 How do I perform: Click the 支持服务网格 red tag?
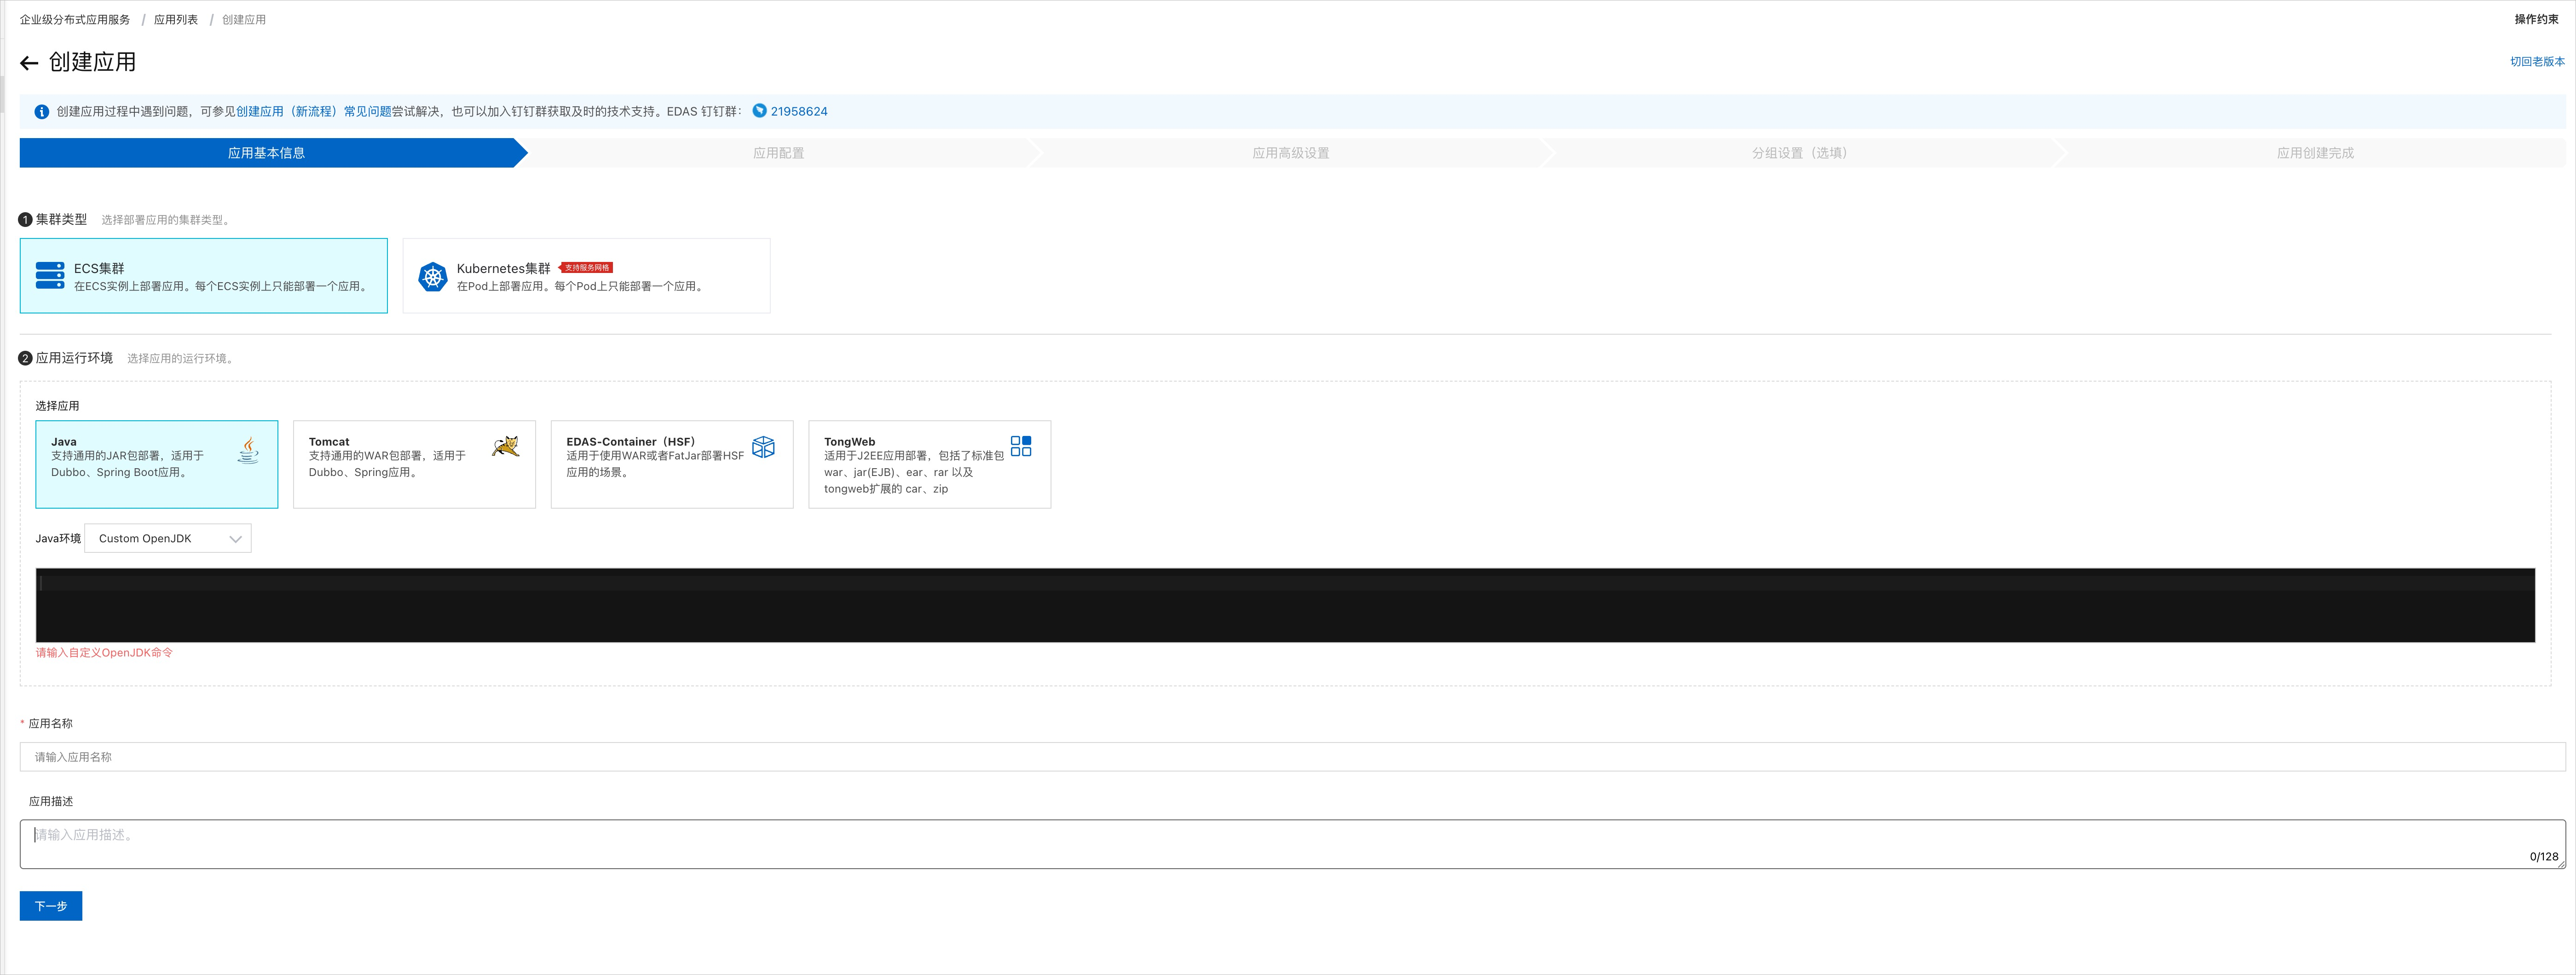click(586, 268)
